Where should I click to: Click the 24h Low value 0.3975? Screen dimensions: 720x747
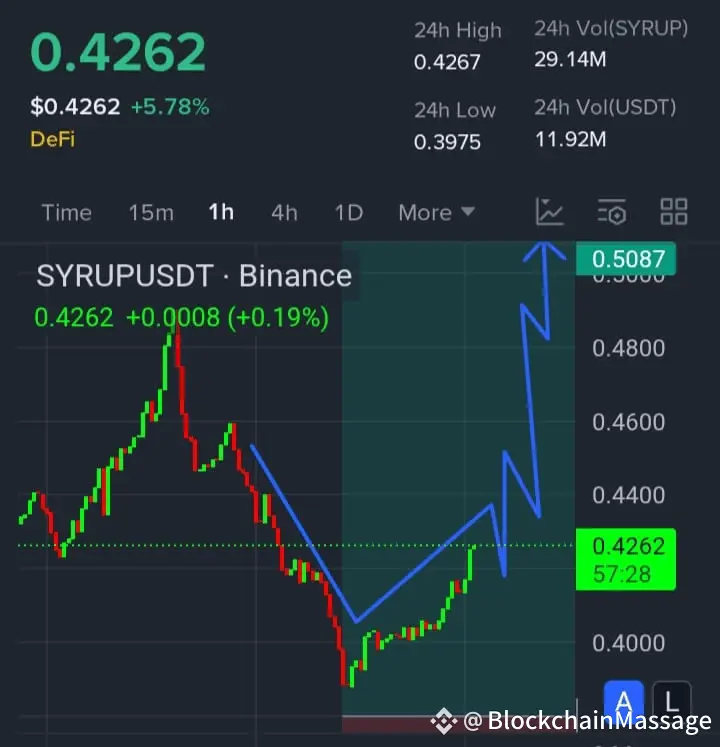coord(447,142)
